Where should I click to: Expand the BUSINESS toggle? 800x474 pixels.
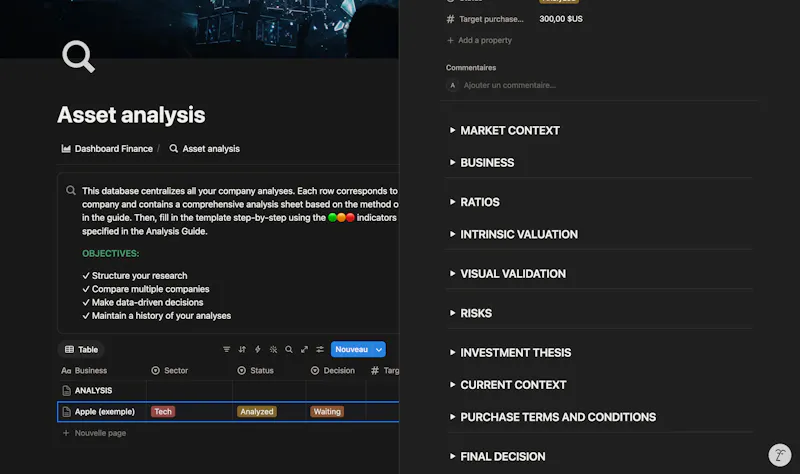(x=452, y=162)
